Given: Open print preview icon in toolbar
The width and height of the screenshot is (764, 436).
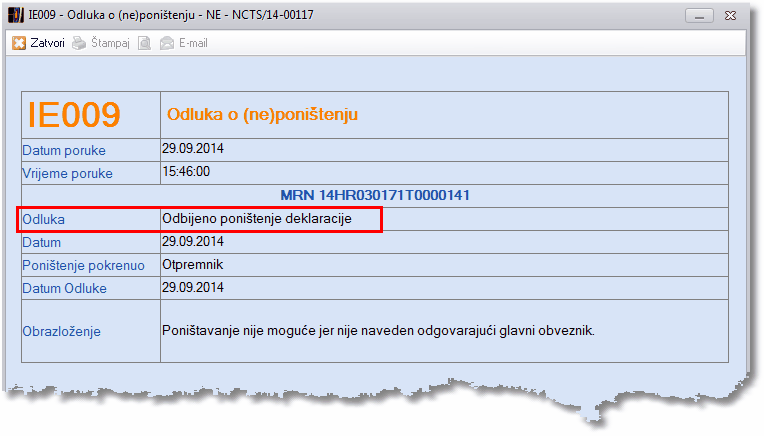Looking at the screenshot, I should [x=144, y=43].
